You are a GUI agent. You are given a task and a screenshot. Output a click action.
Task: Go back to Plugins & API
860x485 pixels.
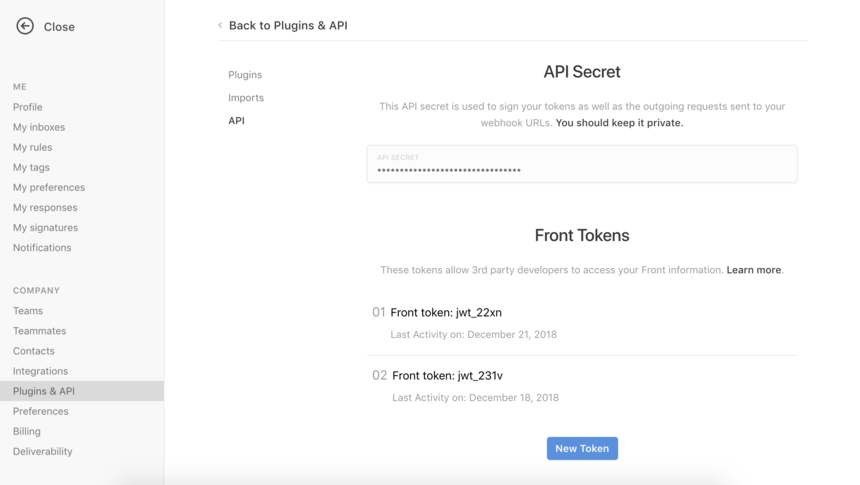[x=288, y=25]
